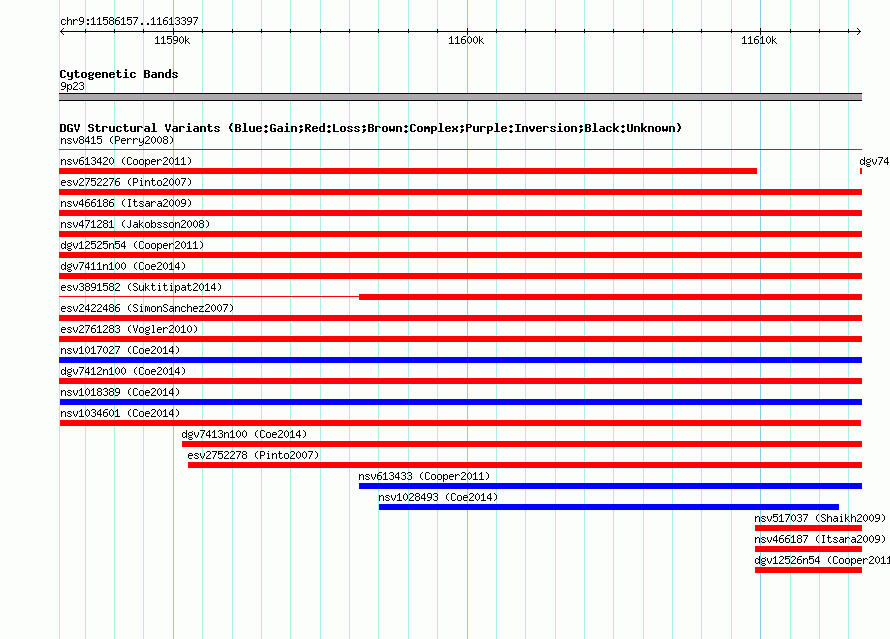Screen dimensions: 890x639
Task: Select the red bar under nsv517037
Action: coord(808,528)
